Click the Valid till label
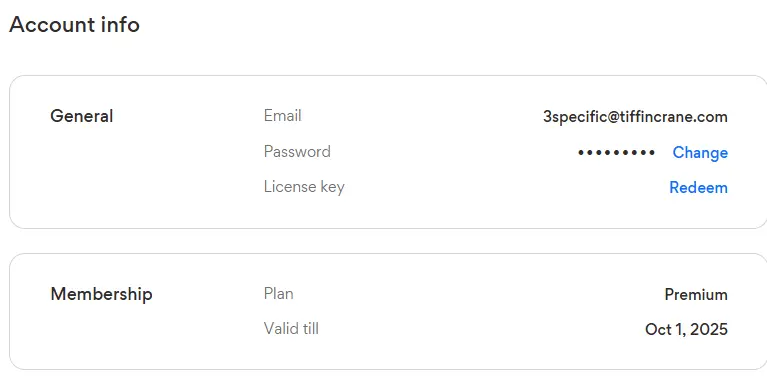767x385 pixels. point(291,328)
